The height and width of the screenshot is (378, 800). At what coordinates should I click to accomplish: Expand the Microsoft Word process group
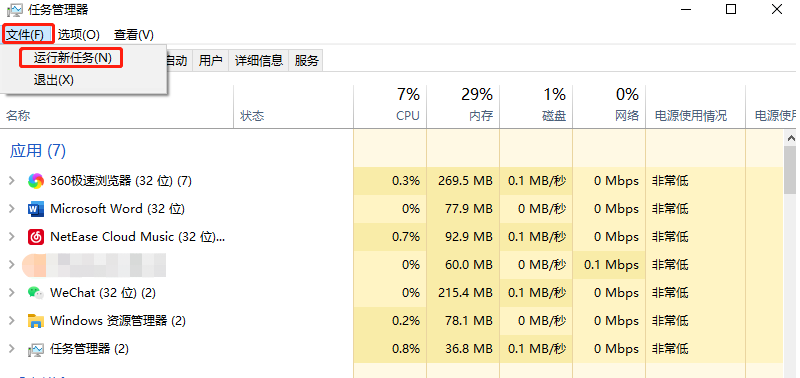[12, 209]
